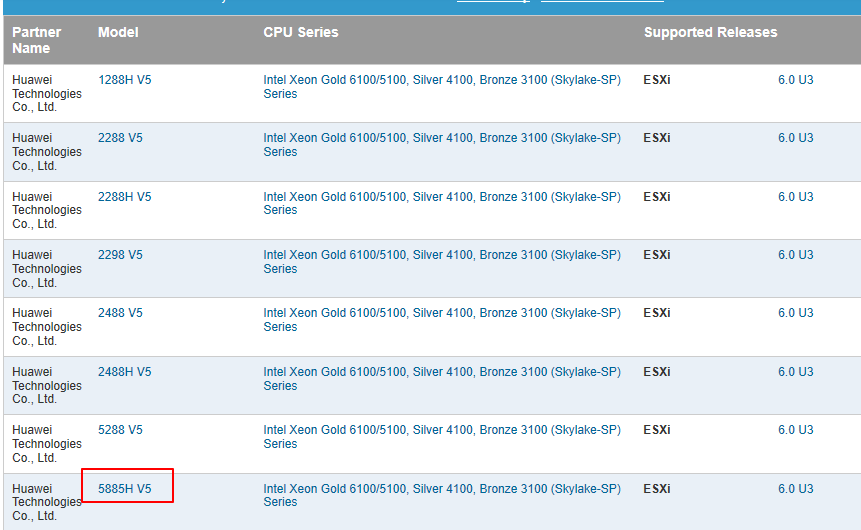This screenshot has height=530, width=861.
Task: Select ESXi text in 2288 V5 row
Action: (657, 138)
